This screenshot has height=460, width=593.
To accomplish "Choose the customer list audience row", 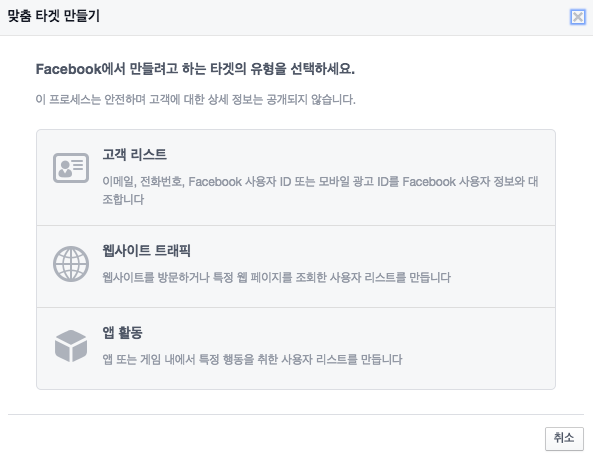I will point(296,177).
